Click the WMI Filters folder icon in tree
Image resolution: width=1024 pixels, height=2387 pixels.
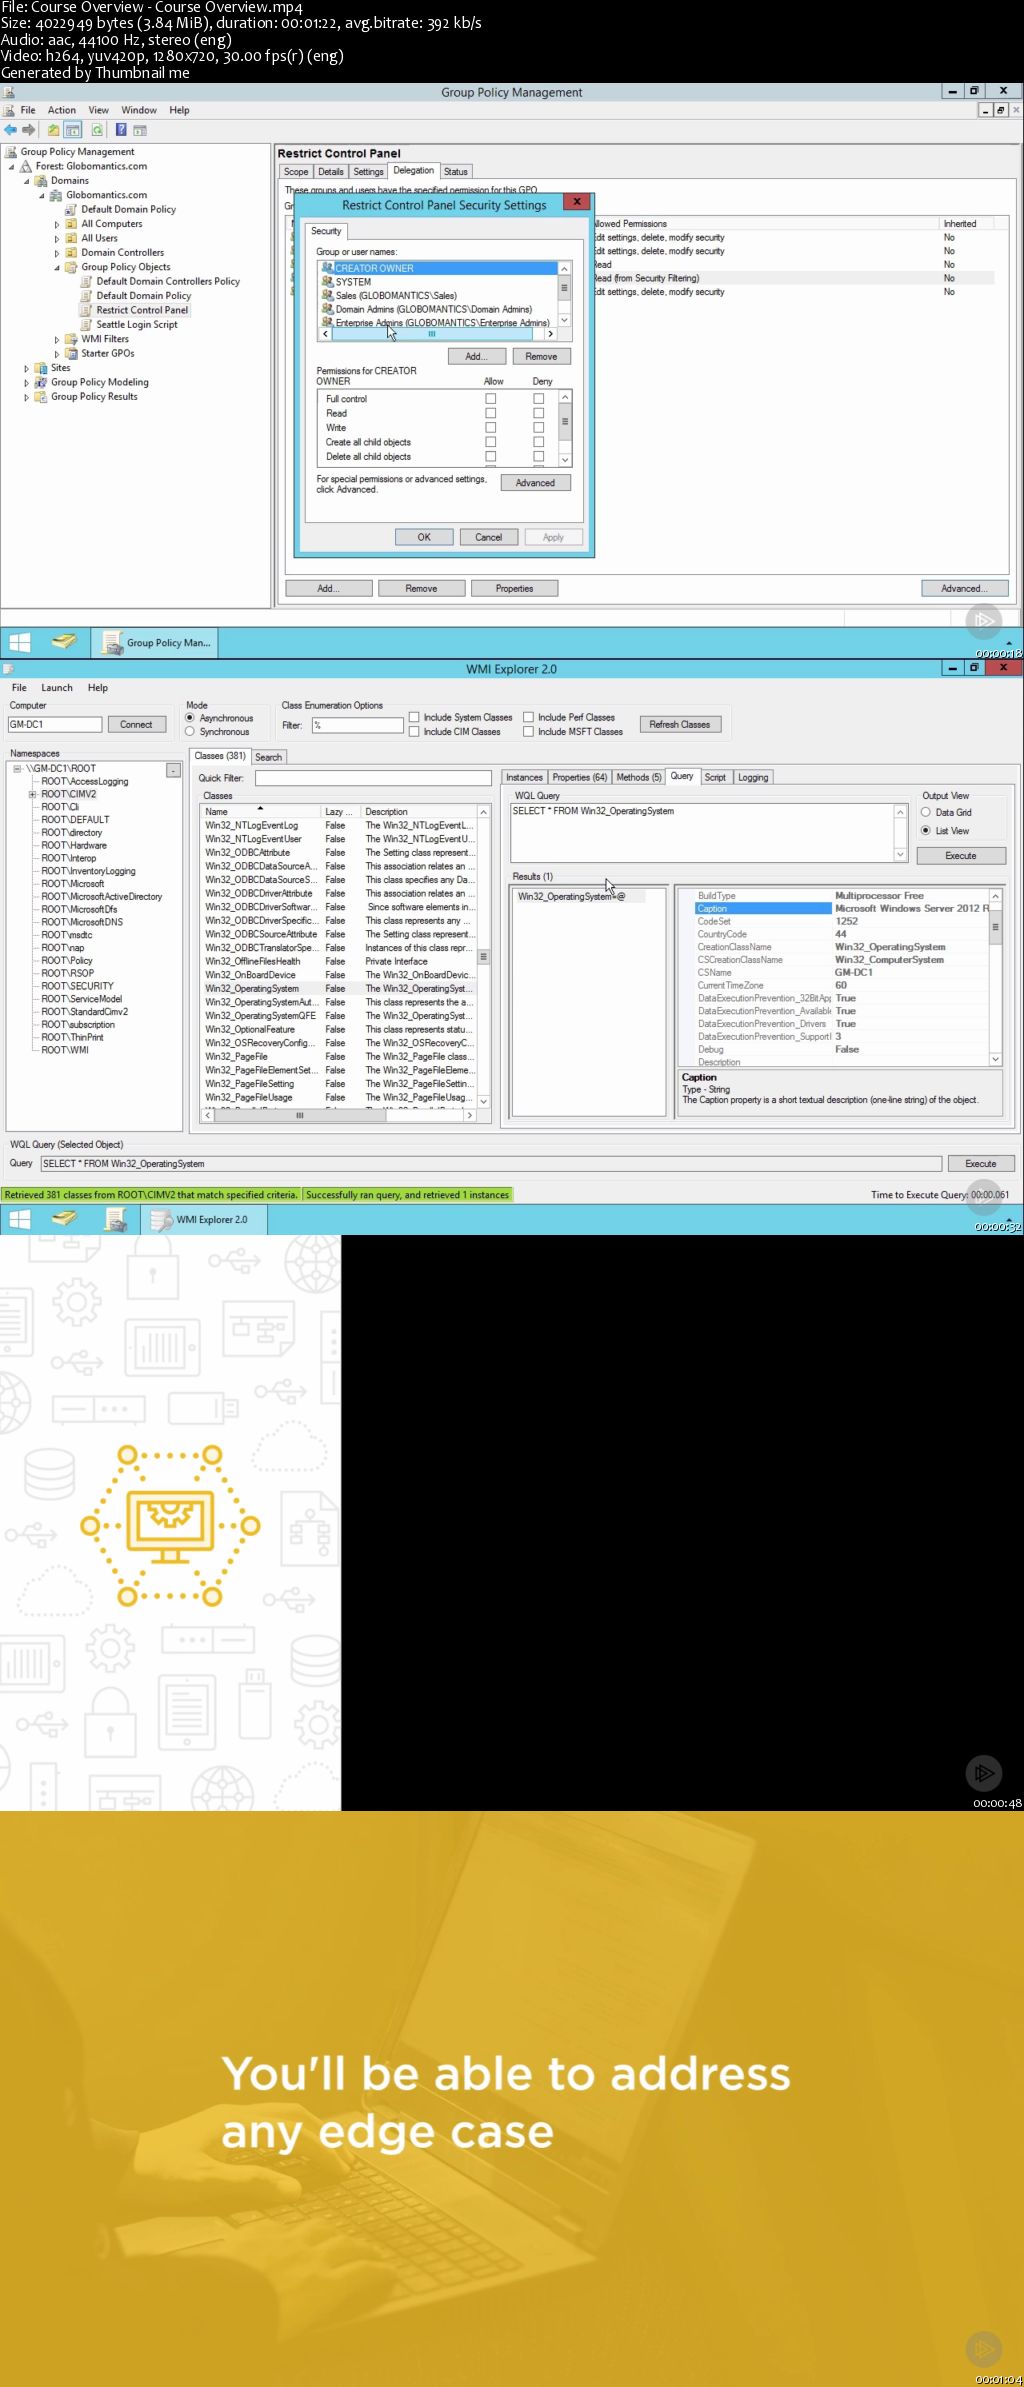tap(71, 339)
